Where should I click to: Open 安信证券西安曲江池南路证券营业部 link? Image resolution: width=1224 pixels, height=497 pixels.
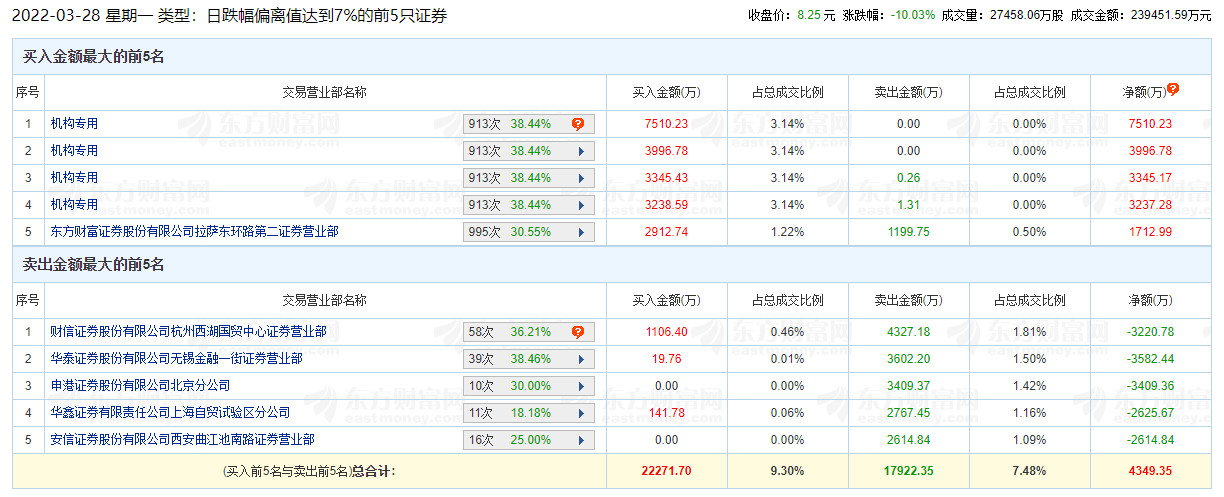(x=183, y=439)
